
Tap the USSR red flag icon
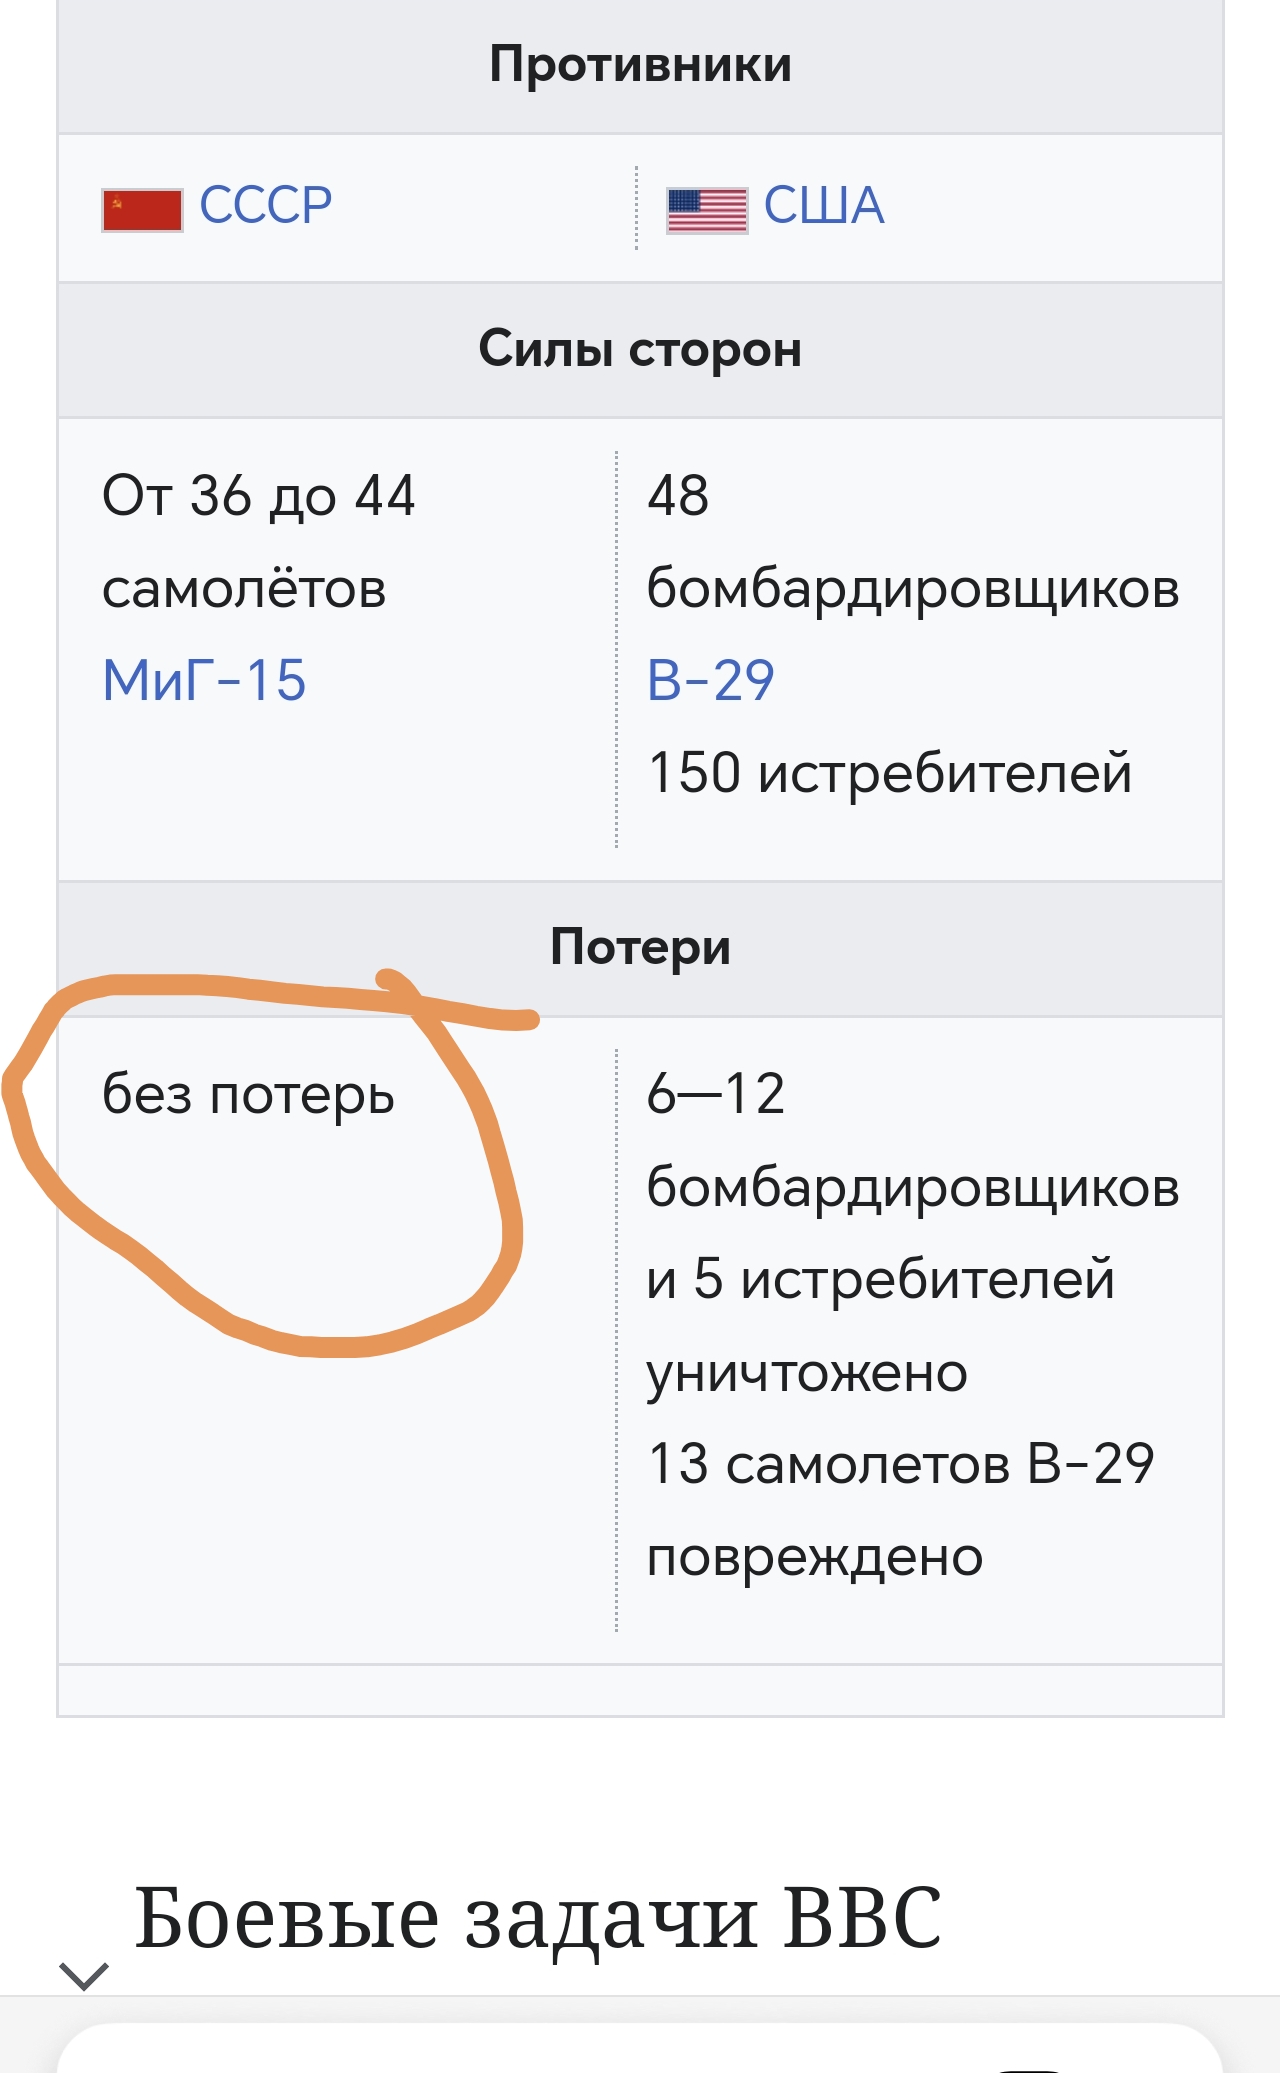[142, 211]
